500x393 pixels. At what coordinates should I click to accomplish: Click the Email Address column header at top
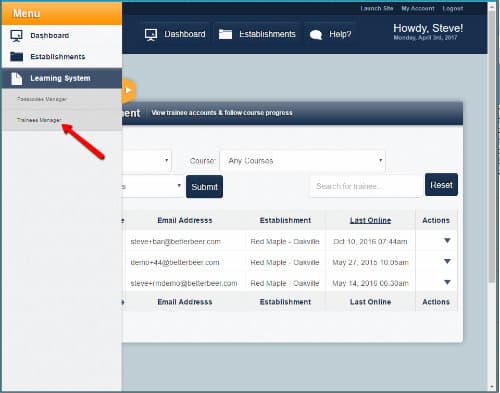[x=185, y=220]
